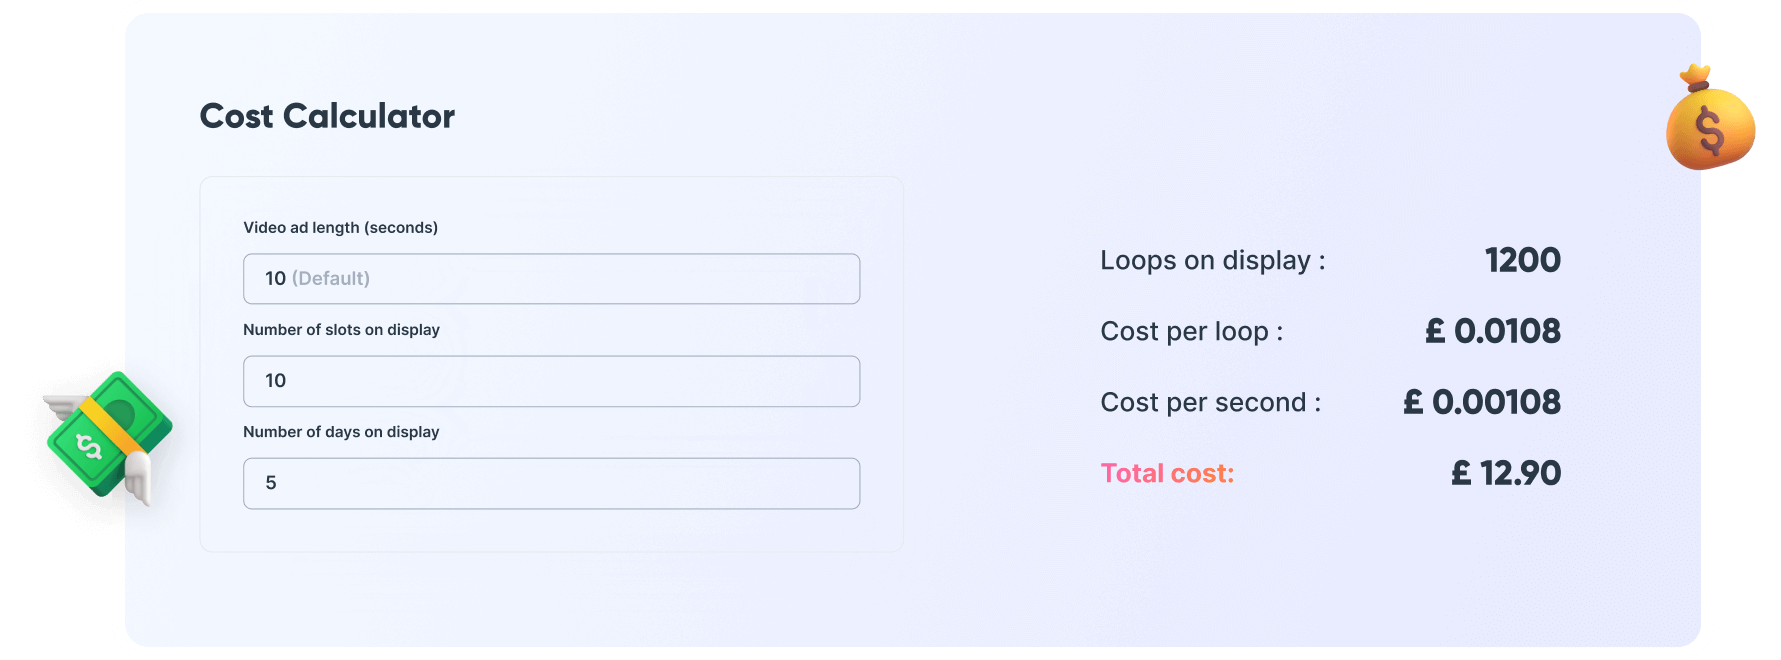Image resolution: width=1781 pixels, height=660 pixels.
Task: Select the £ 0.0108 cost value
Action: tap(1493, 332)
